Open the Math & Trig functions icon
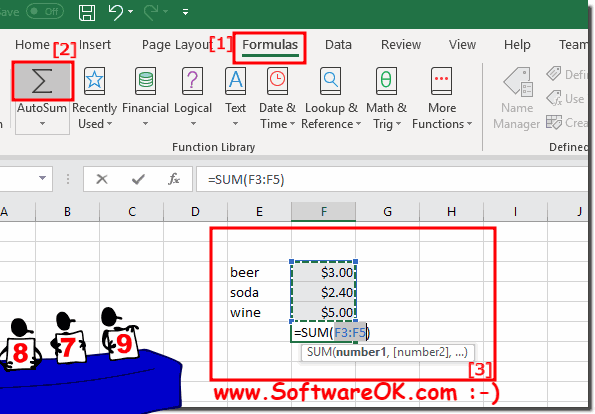Screen dimensions: 595x414 click(x=386, y=81)
